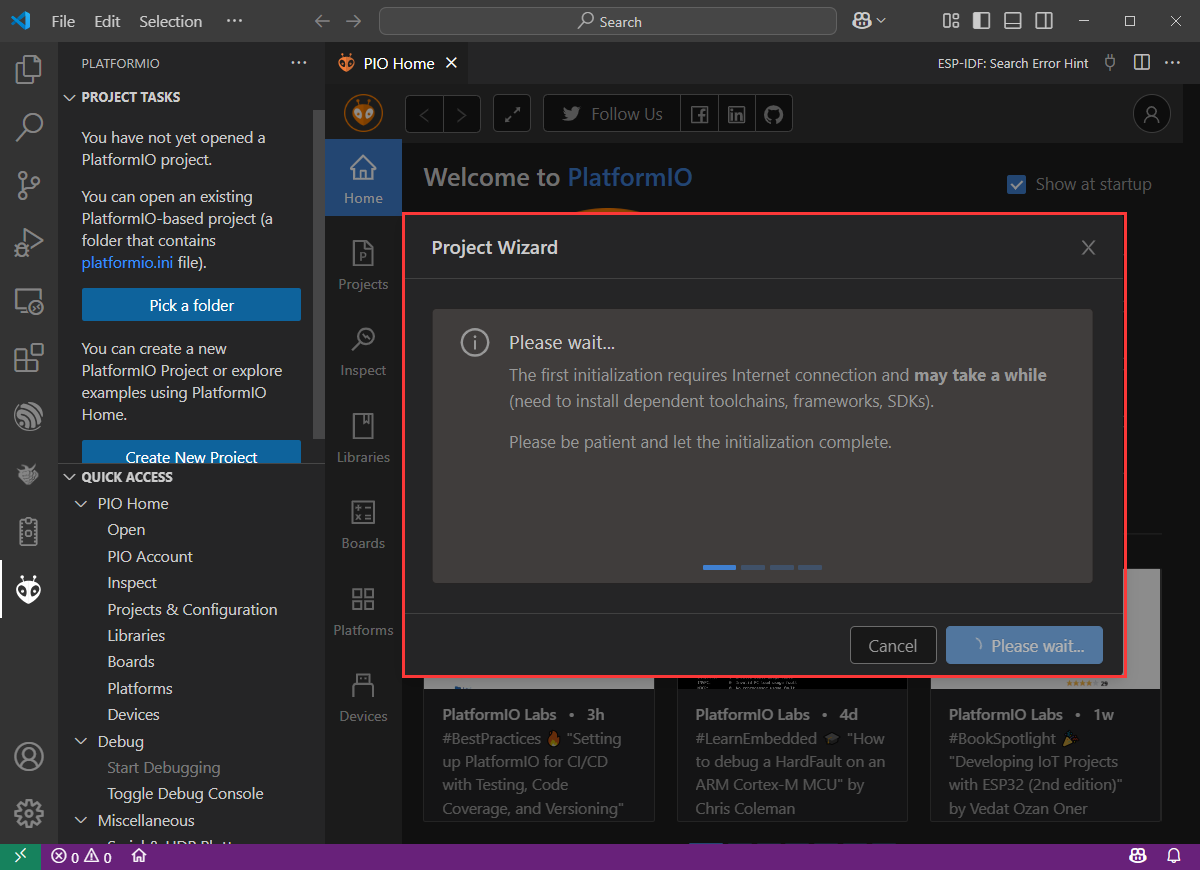Open Inspect in the PIO Home sidebar
1200x870 pixels.
pyautogui.click(x=363, y=351)
